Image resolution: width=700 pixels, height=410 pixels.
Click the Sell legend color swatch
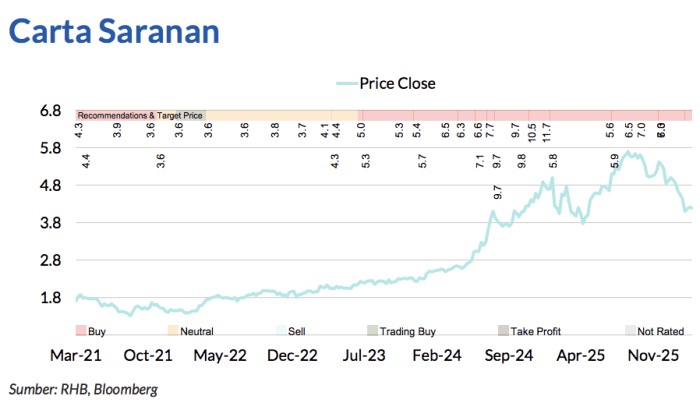pyautogui.click(x=280, y=330)
